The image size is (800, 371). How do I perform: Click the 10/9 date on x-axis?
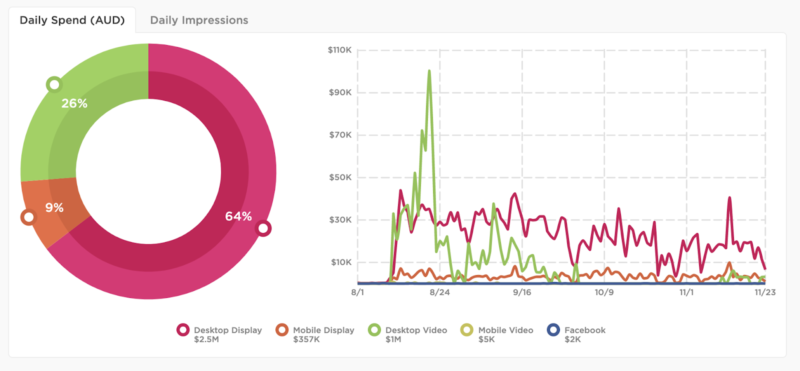pos(604,293)
